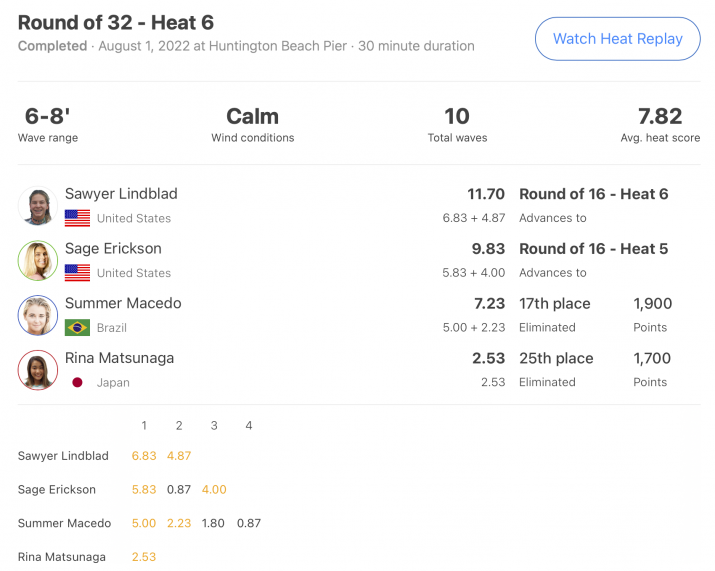Open Sawyer Lindblad's profile photo
The width and height of the screenshot is (715, 571).
38,206
